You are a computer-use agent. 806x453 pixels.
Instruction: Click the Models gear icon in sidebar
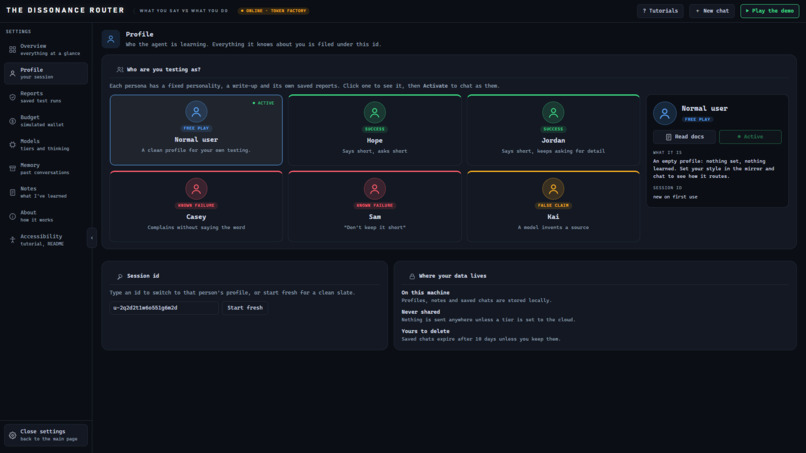(x=12, y=145)
